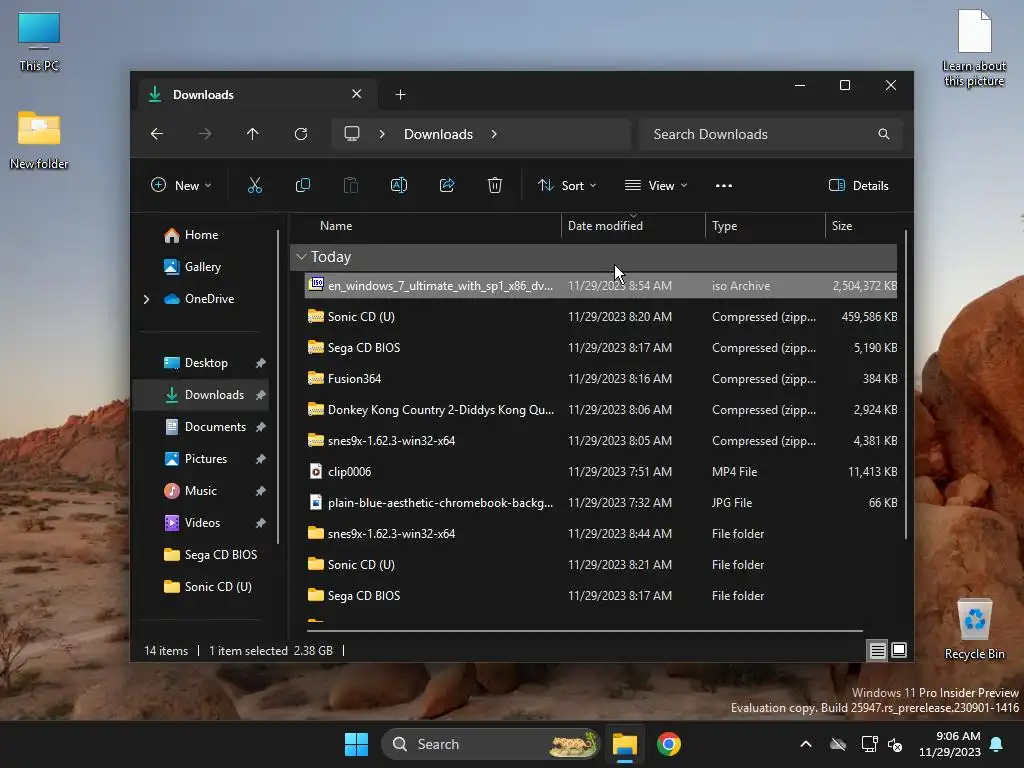Screen dimensions: 1024x768
Task: Add a new tab with plus button
Action: (x=400, y=95)
